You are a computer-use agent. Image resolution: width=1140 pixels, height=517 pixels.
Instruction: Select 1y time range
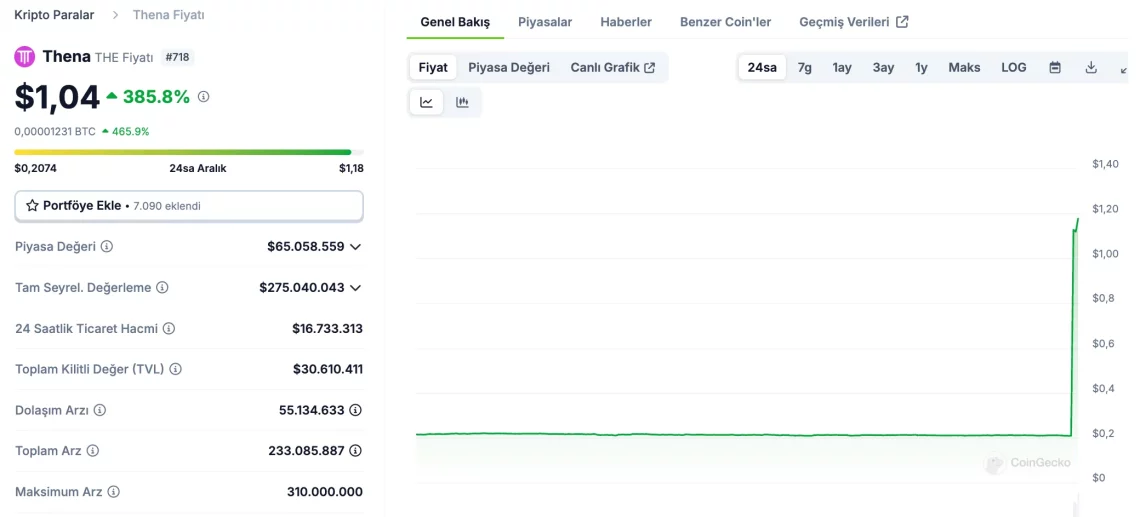click(921, 68)
